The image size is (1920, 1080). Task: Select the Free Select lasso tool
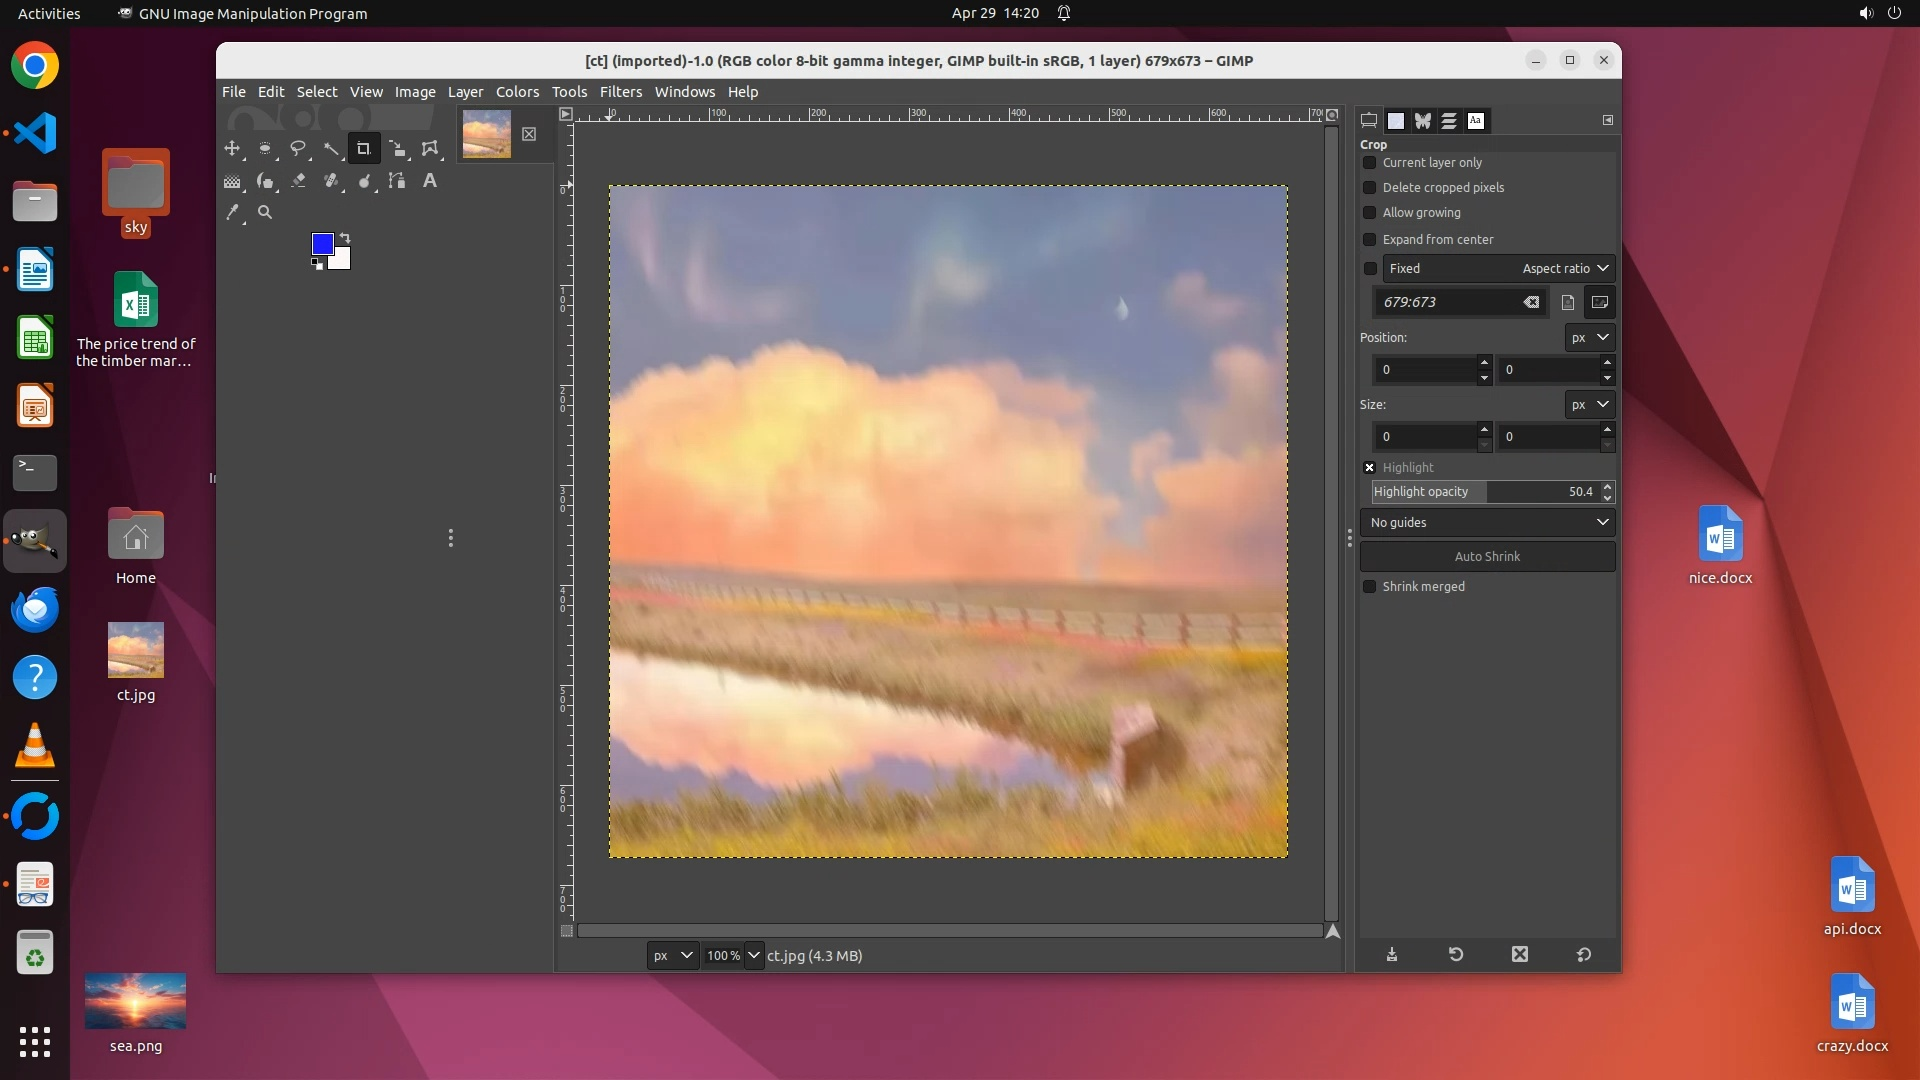298,148
